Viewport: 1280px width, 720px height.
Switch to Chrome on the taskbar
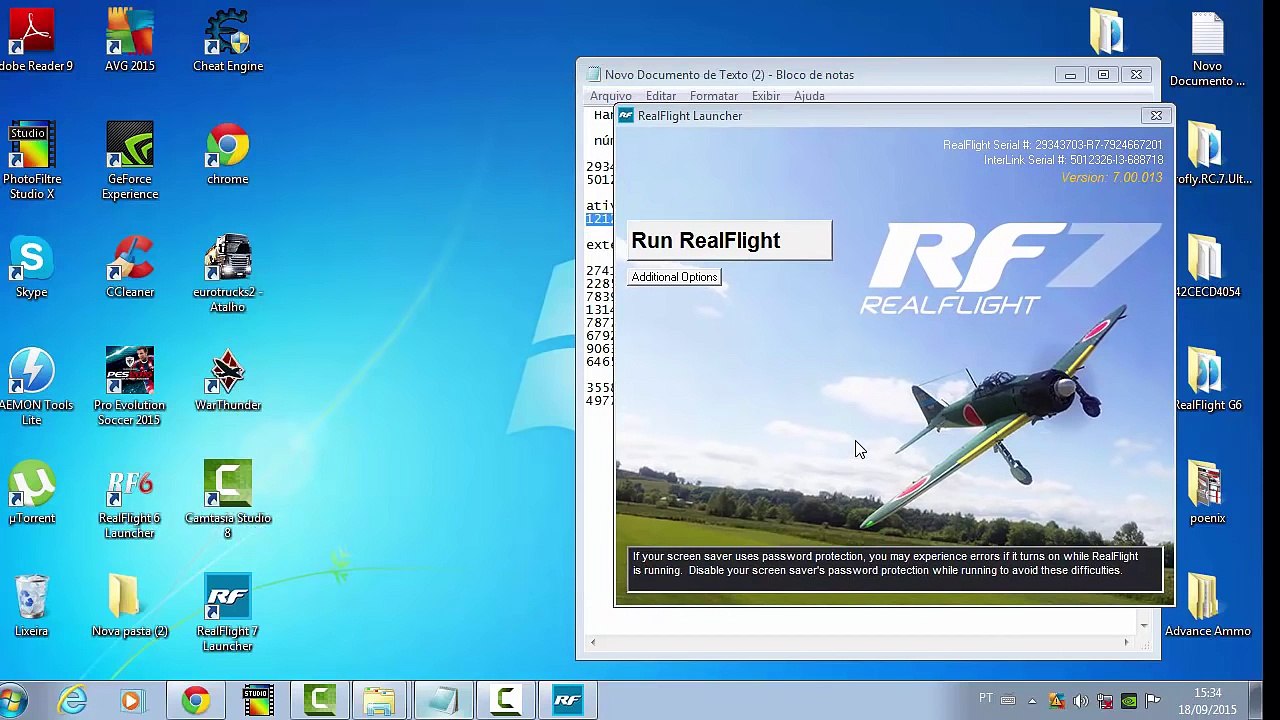tap(196, 701)
